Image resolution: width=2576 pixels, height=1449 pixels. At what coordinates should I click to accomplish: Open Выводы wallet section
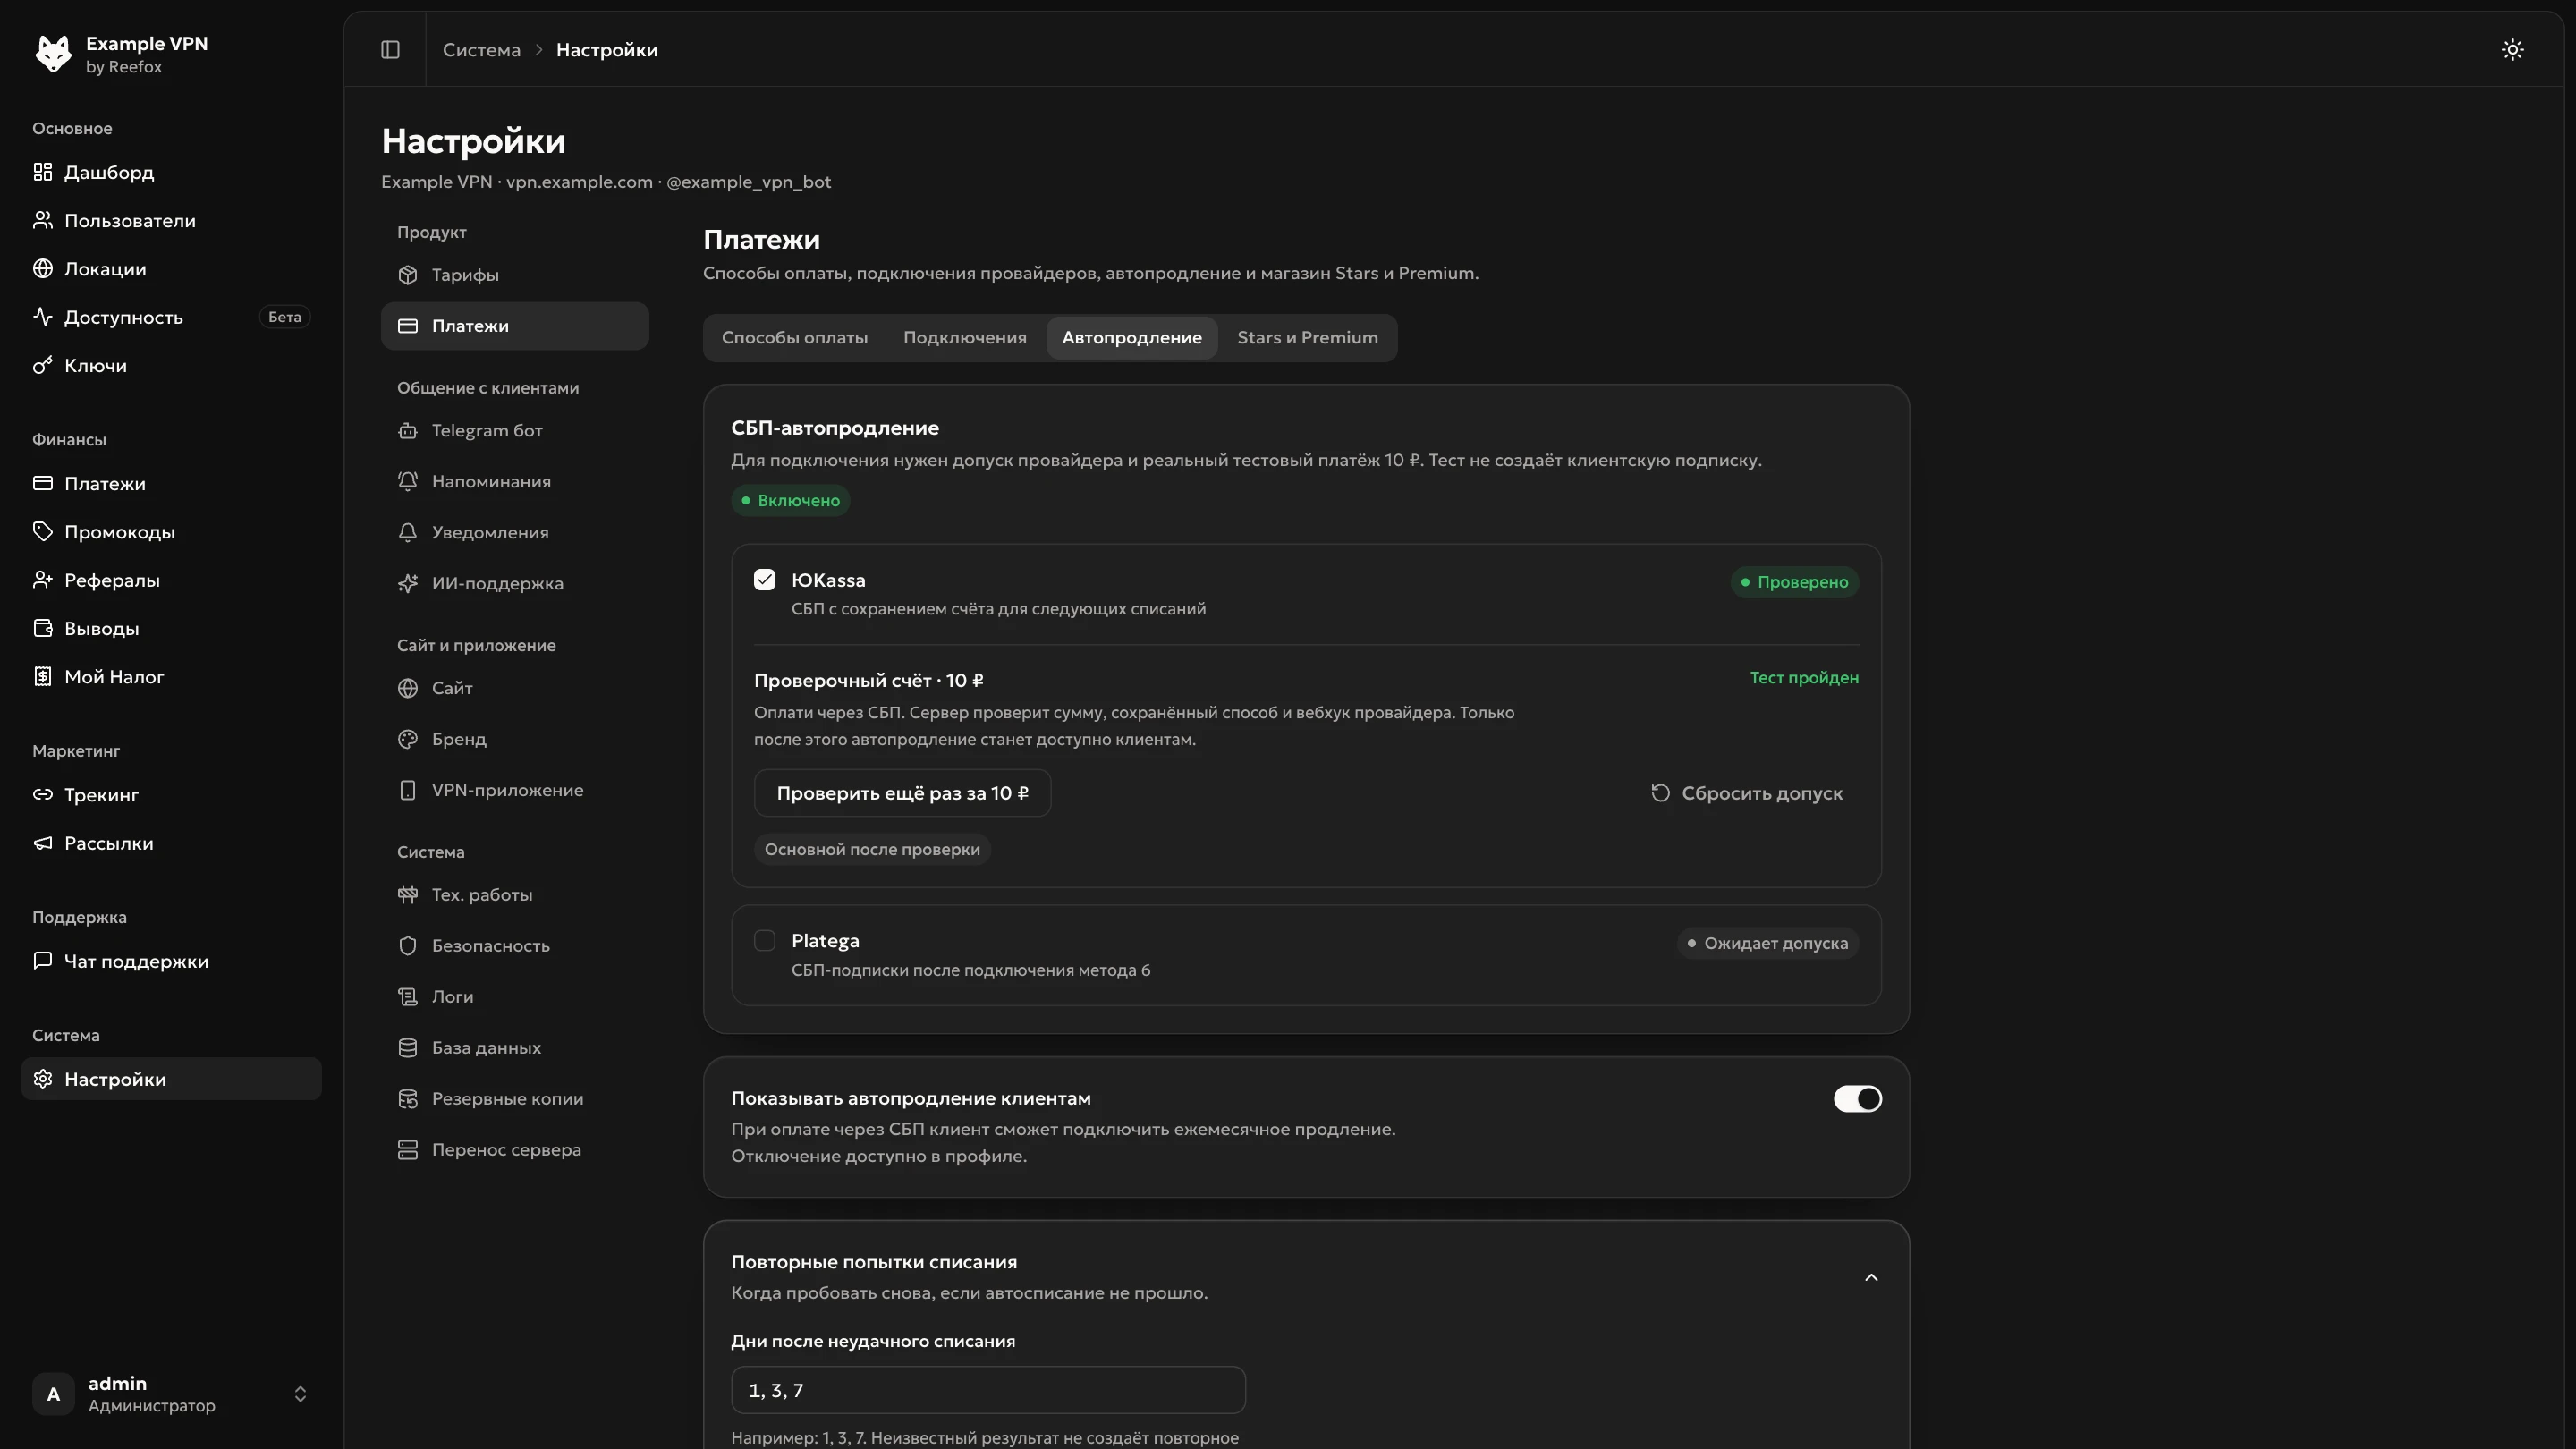click(171, 628)
